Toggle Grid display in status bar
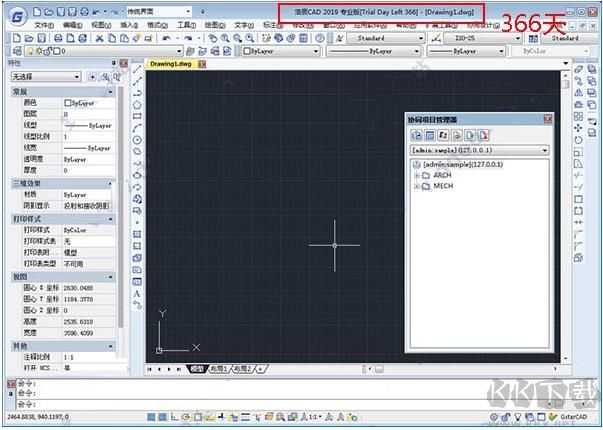The width and height of the screenshot is (603, 430). (x=163, y=417)
